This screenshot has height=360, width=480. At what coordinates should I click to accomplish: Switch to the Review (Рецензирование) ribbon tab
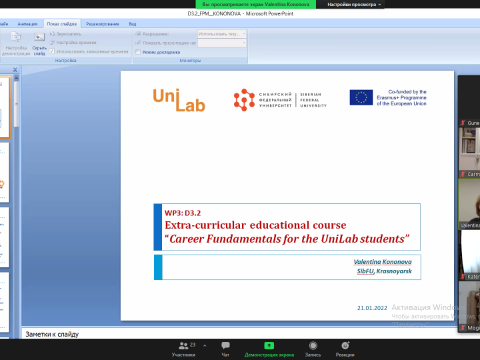pos(102,24)
